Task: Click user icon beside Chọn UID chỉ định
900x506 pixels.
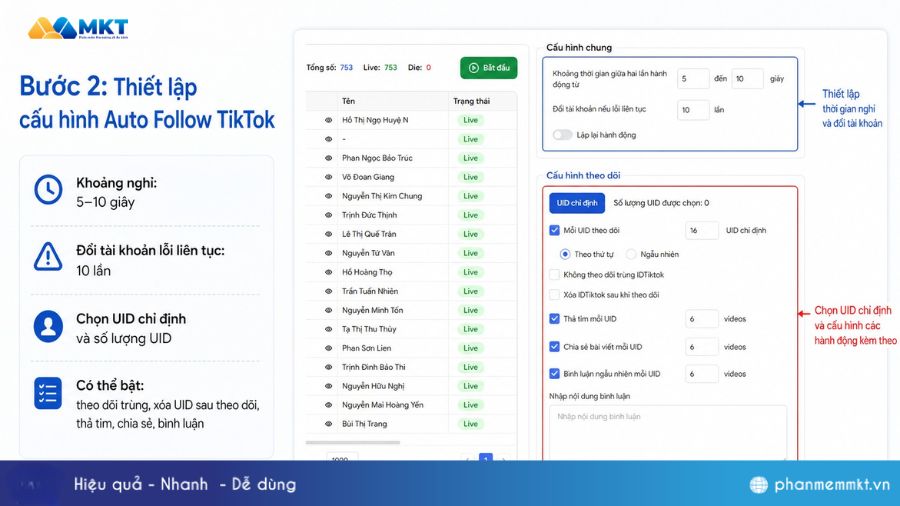Action: coord(48,326)
